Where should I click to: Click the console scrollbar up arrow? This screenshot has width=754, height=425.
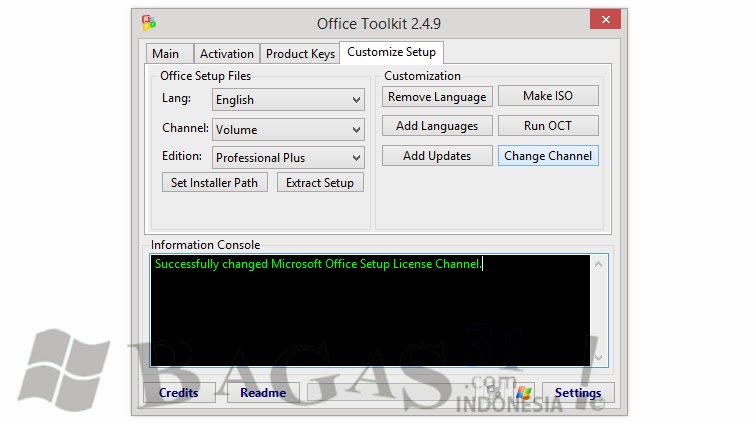[x=599, y=264]
